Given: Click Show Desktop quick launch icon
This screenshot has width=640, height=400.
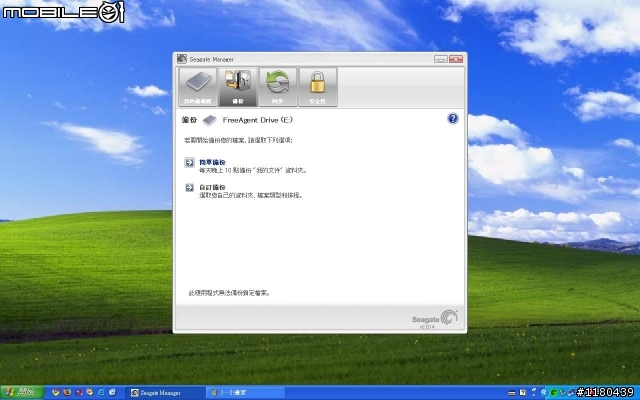Looking at the screenshot, I should (112, 393).
